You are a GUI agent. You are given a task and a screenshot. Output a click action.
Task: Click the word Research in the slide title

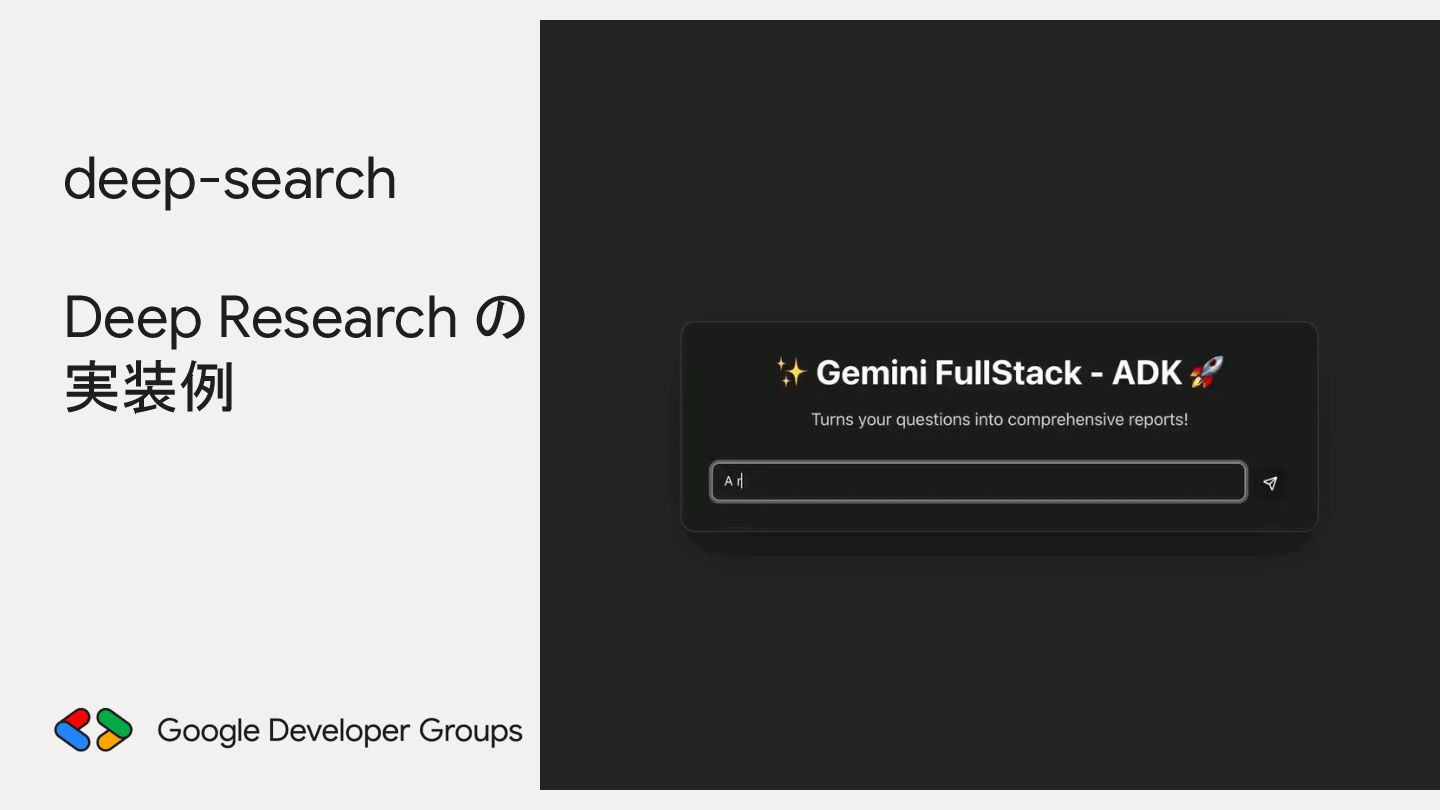pyautogui.click(x=337, y=317)
